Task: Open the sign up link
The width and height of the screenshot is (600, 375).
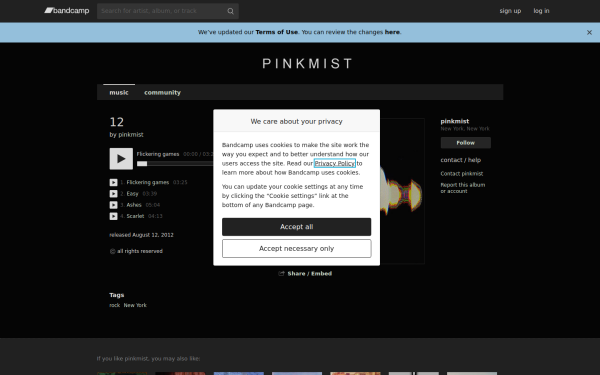Action: coord(510,11)
